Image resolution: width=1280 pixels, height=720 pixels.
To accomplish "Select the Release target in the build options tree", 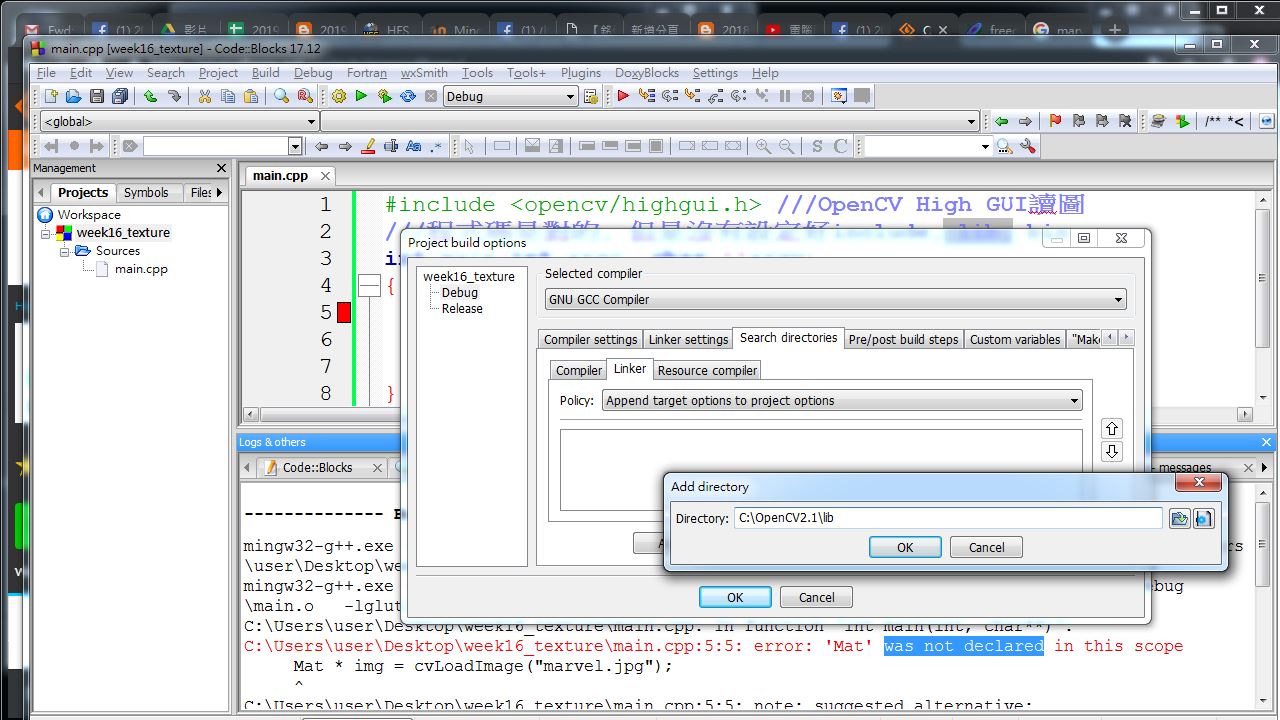I will tap(462, 309).
